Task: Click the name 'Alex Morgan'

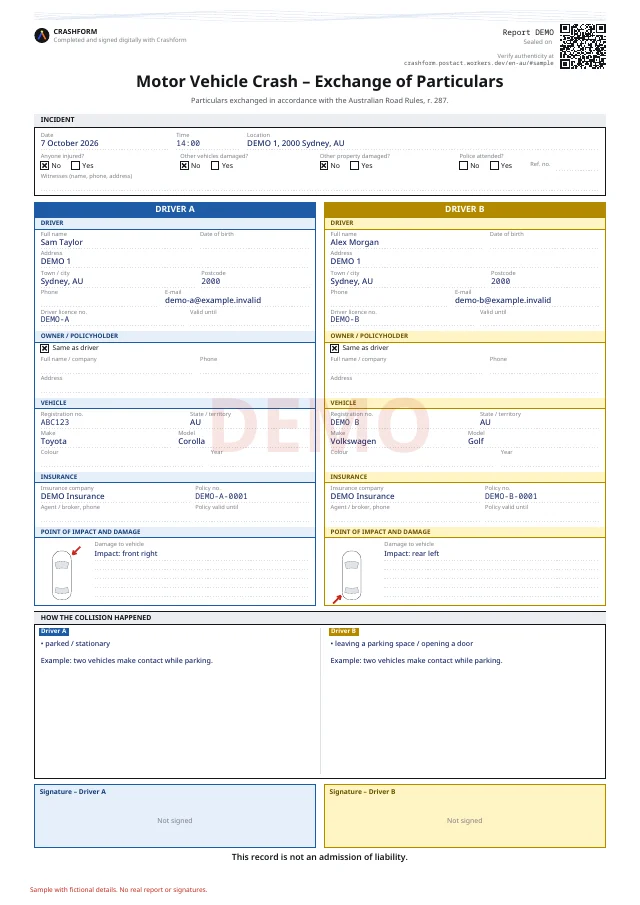Action: (x=354, y=242)
